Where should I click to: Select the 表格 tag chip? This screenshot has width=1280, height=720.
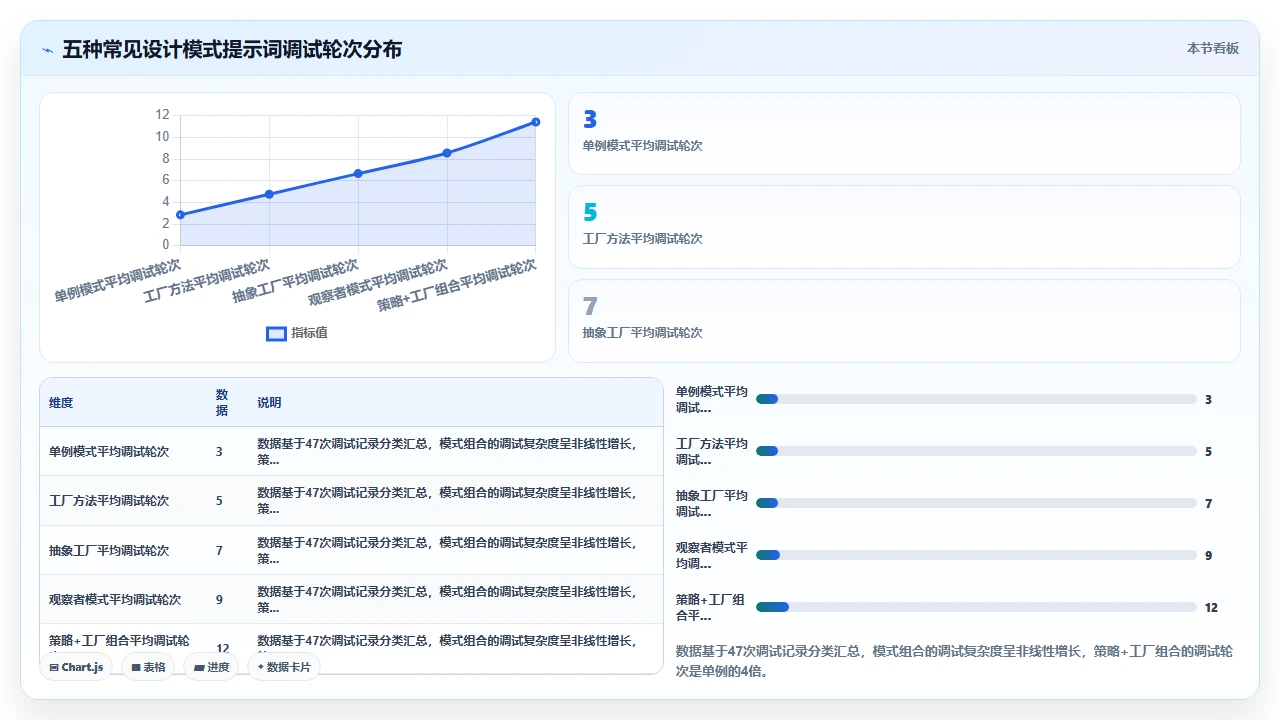(148, 667)
